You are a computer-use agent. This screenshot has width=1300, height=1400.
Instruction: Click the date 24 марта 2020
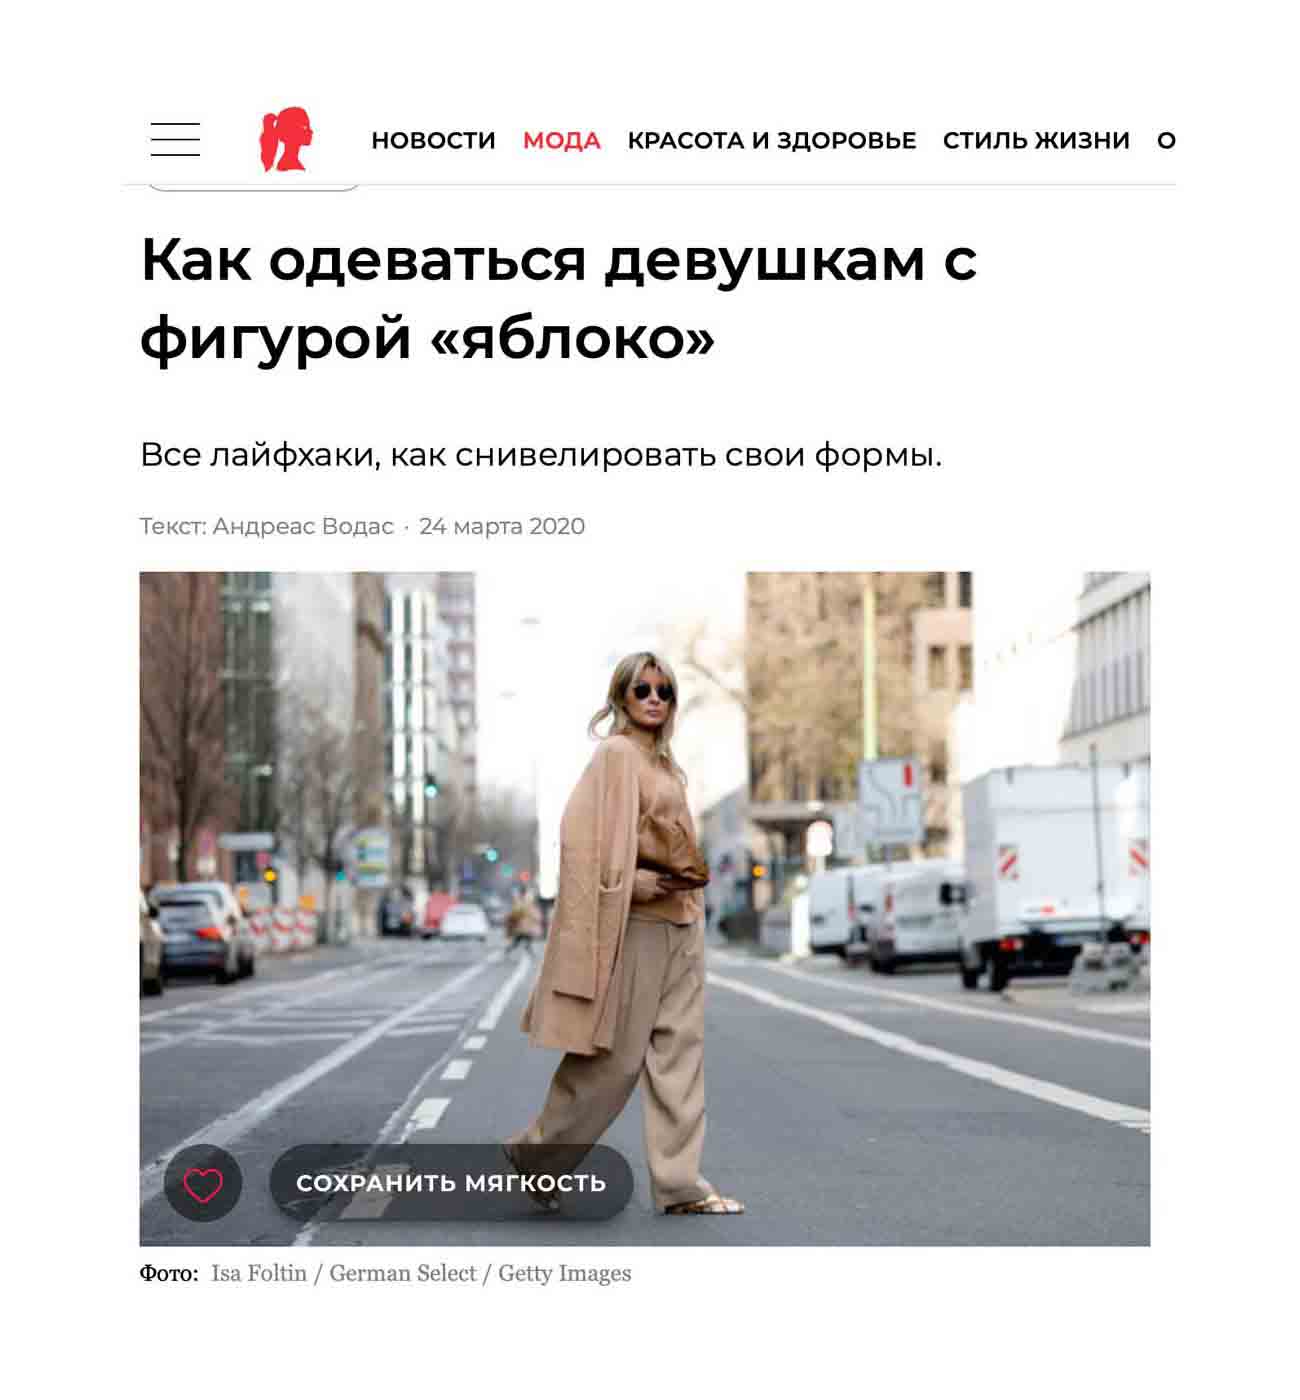502,526
